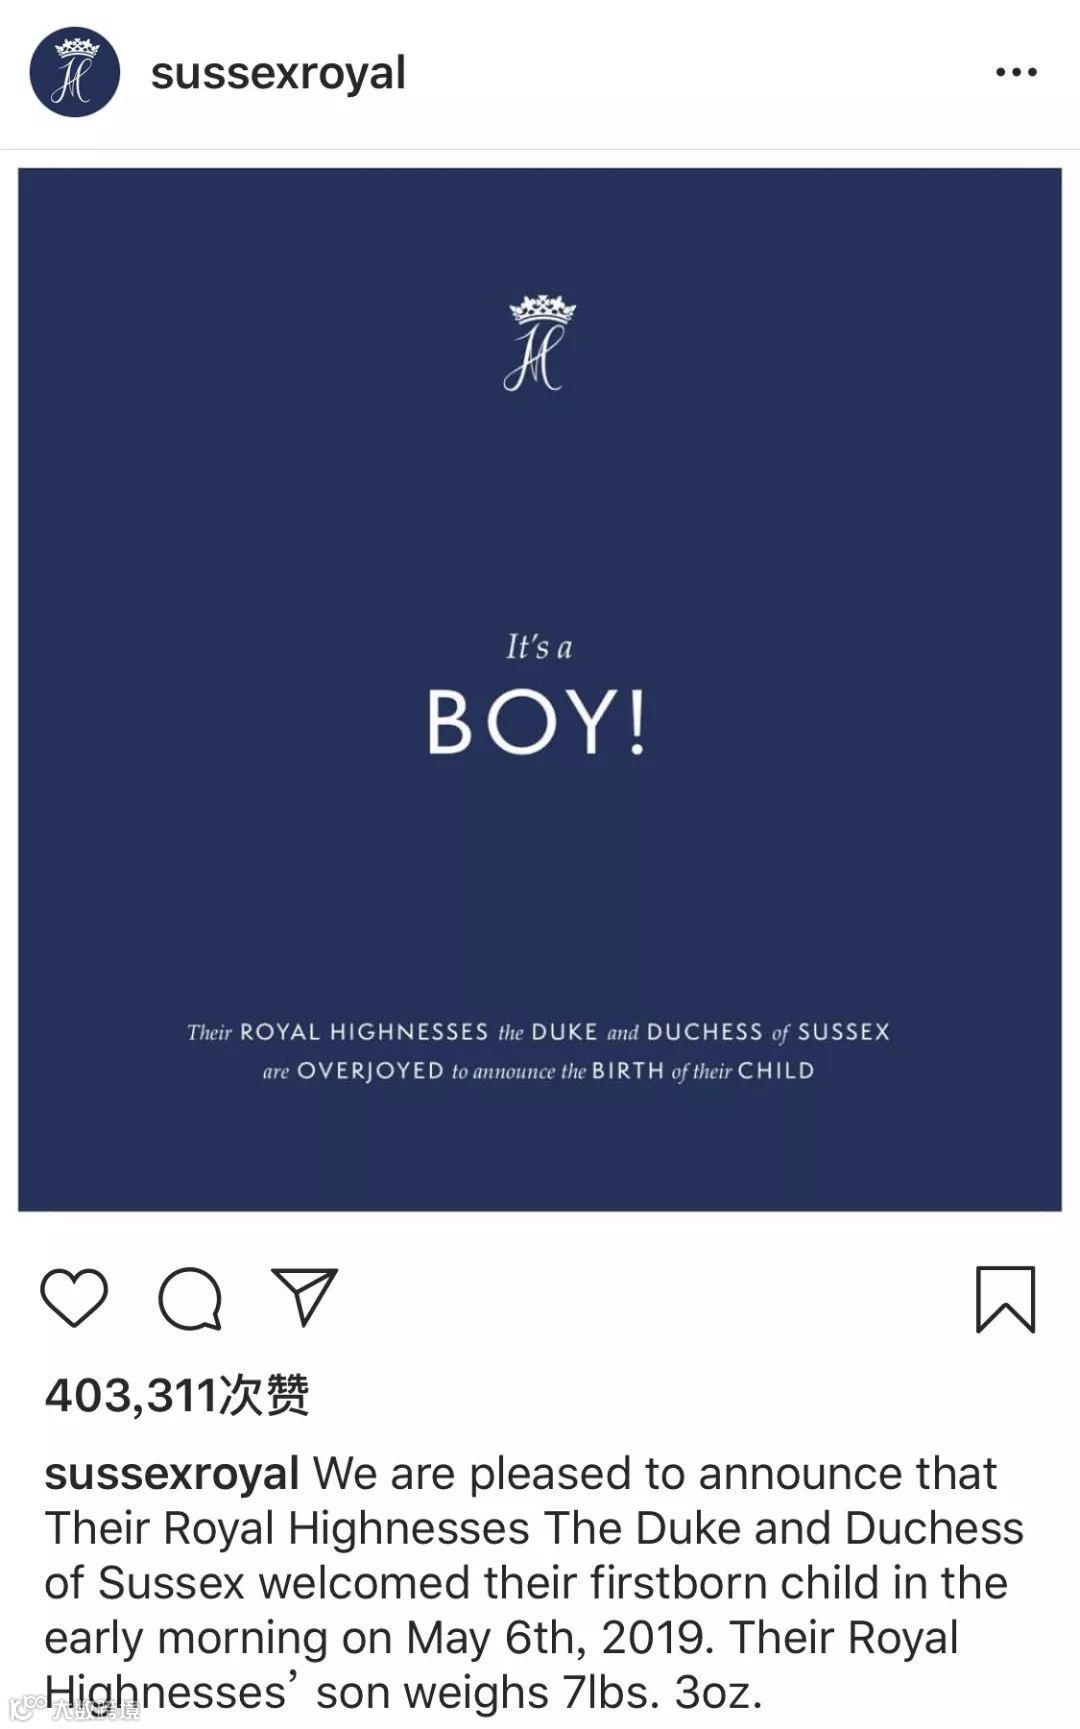Tap the "Overjoyed to announce the birth" line

pyautogui.click(x=538, y=1071)
